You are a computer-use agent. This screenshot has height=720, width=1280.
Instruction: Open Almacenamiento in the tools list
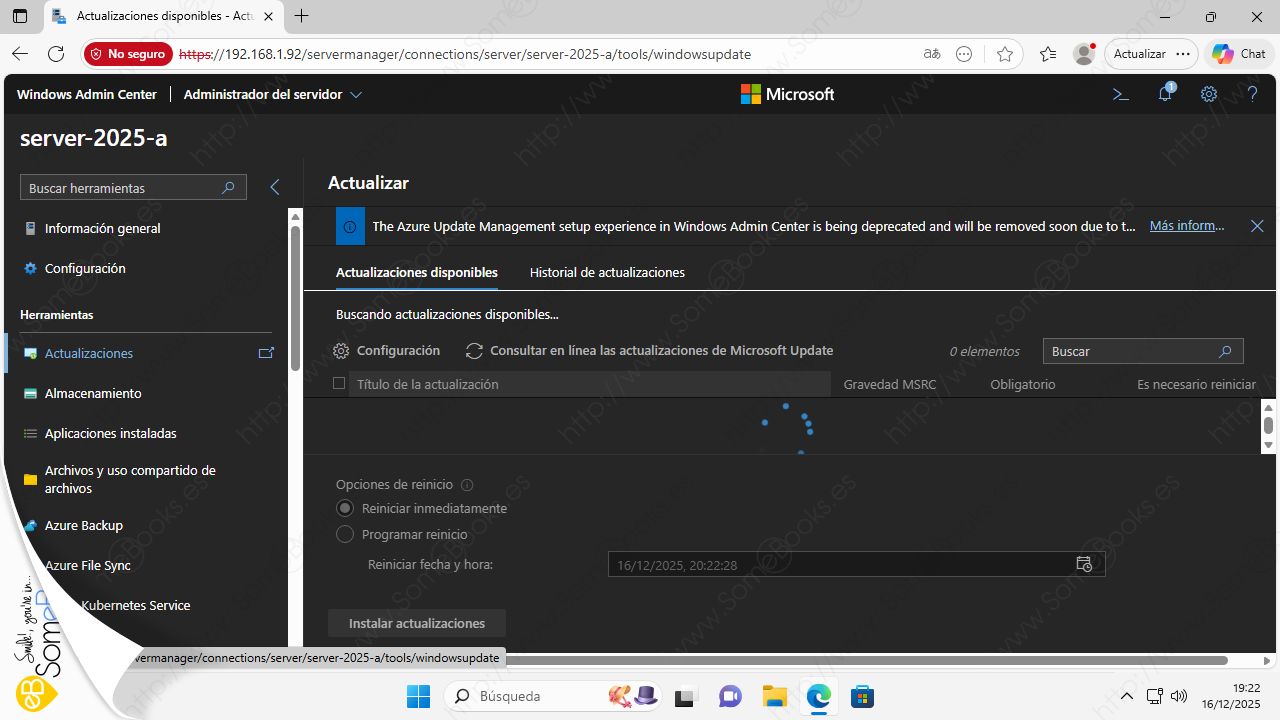[93, 393]
